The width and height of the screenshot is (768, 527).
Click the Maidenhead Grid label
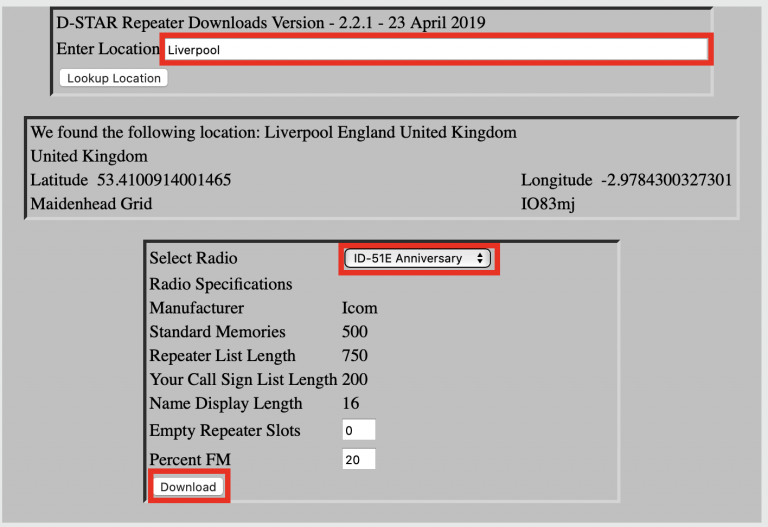point(92,204)
